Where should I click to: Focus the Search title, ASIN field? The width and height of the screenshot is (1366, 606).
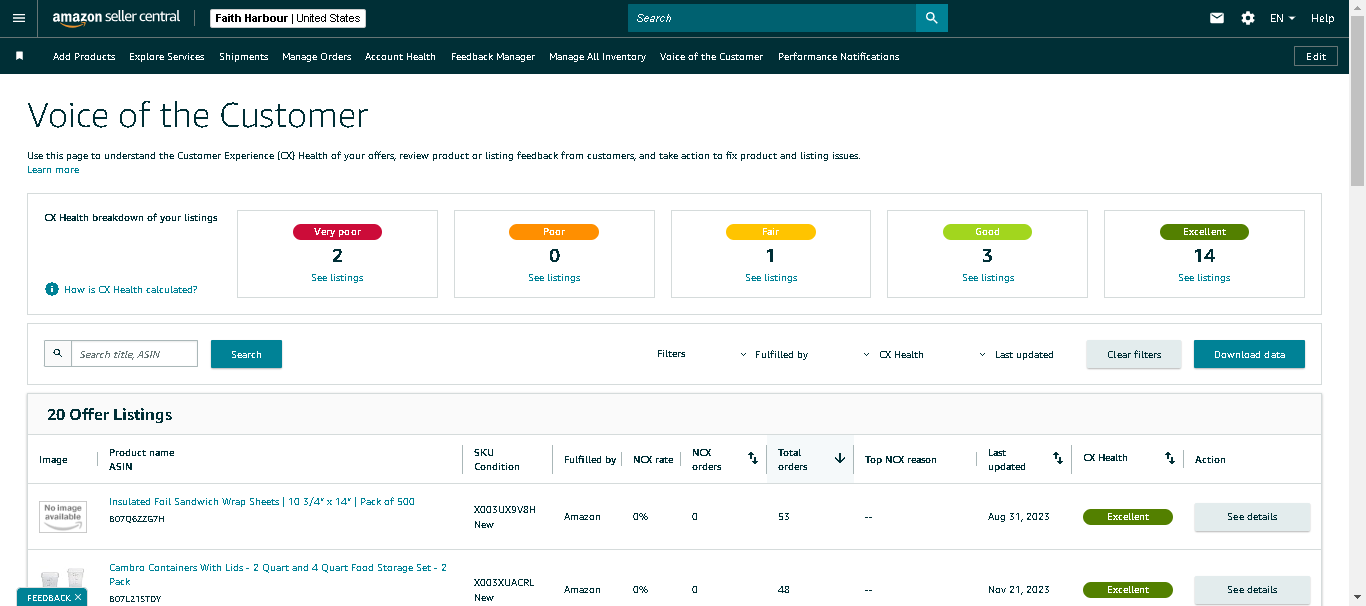point(134,354)
